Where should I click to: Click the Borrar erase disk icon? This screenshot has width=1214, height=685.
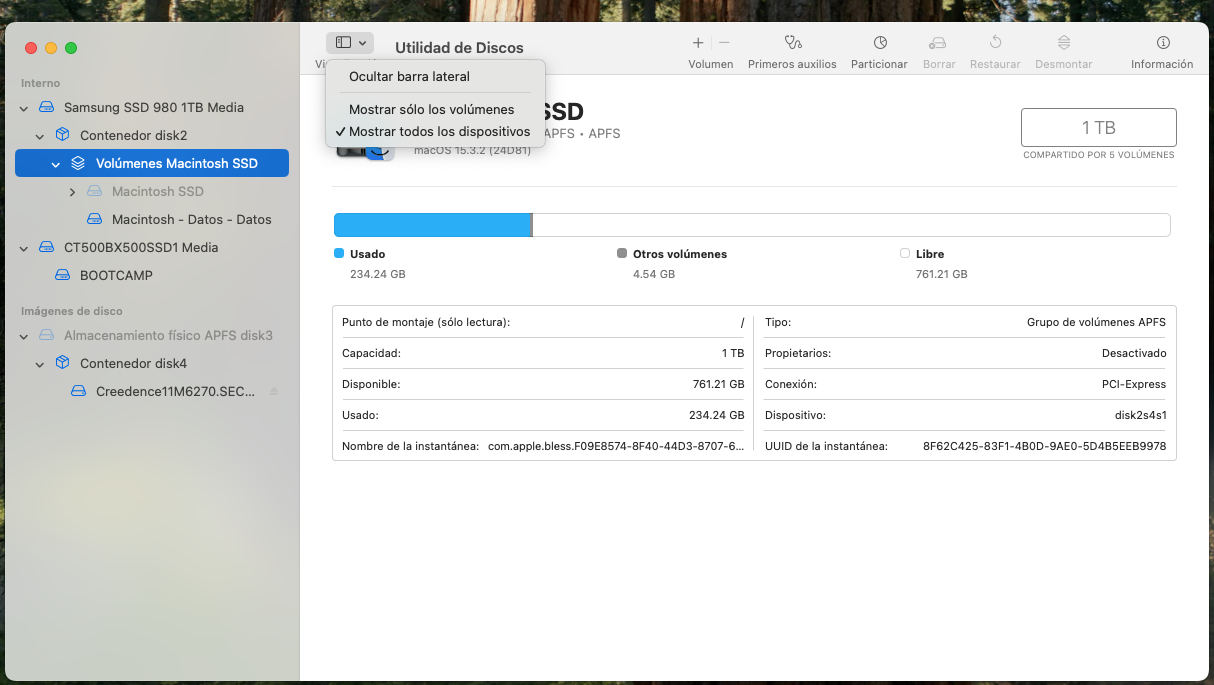pos(938,43)
